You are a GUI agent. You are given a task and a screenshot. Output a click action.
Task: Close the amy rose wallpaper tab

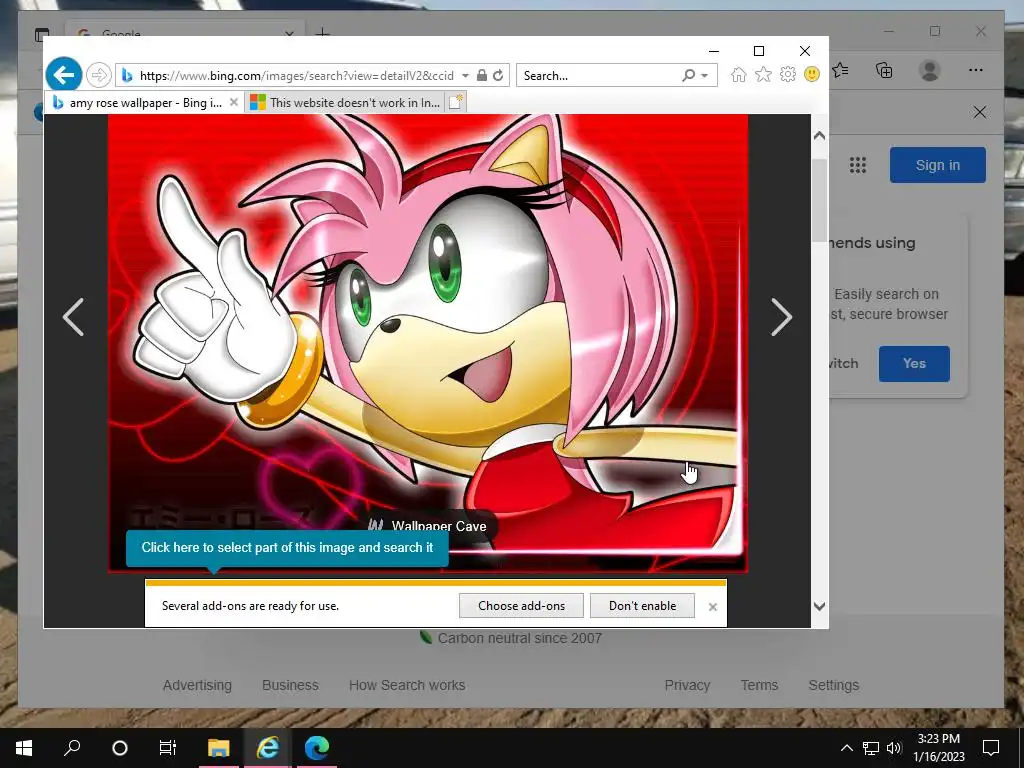(x=234, y=103)
